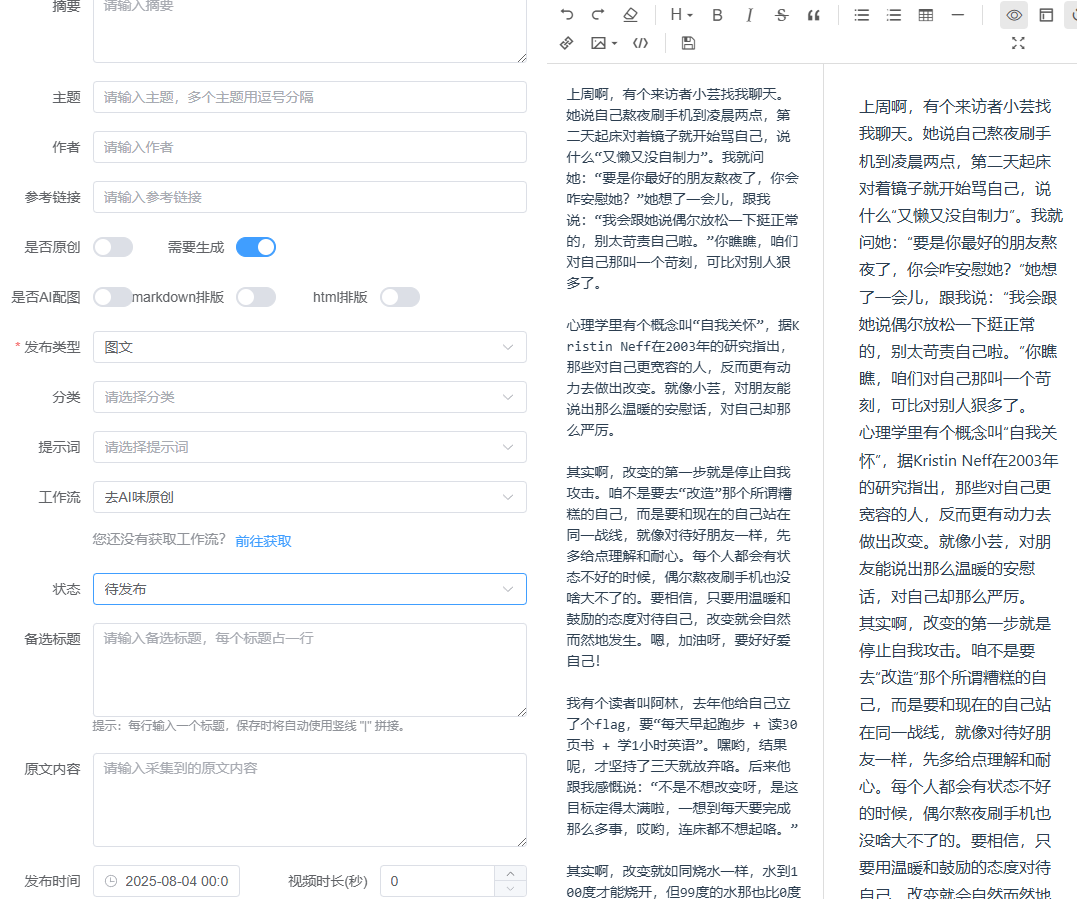
Task: Enter fullscreen editor mode
Action: [x=1018, y=43]
